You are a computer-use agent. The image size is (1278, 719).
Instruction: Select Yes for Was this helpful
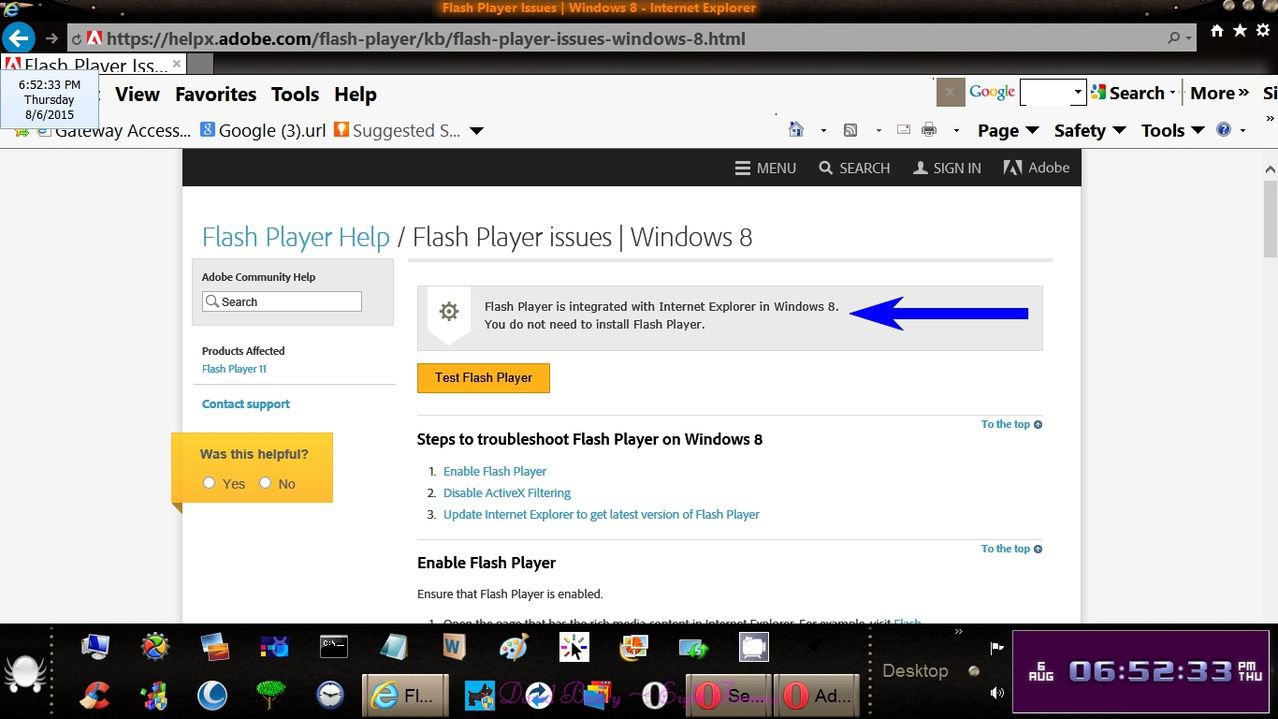click(209, 483)
